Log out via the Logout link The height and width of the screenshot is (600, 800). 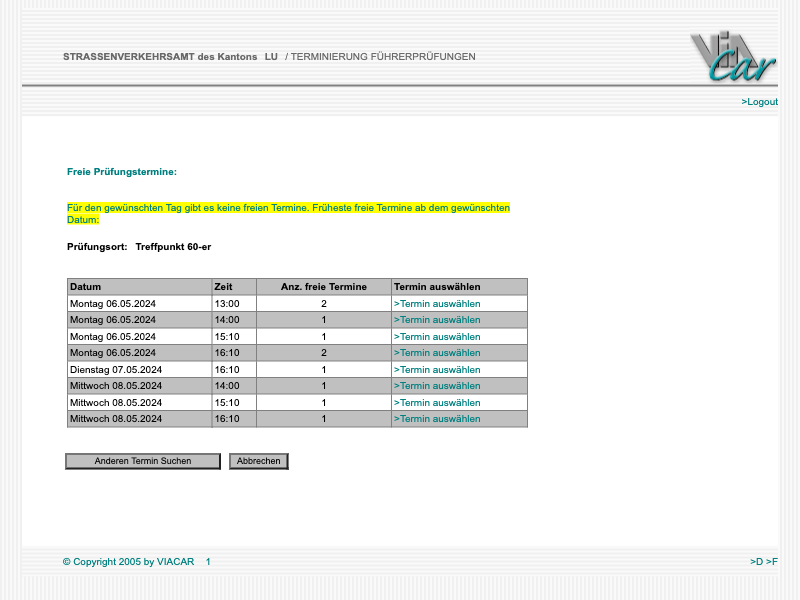759,102
